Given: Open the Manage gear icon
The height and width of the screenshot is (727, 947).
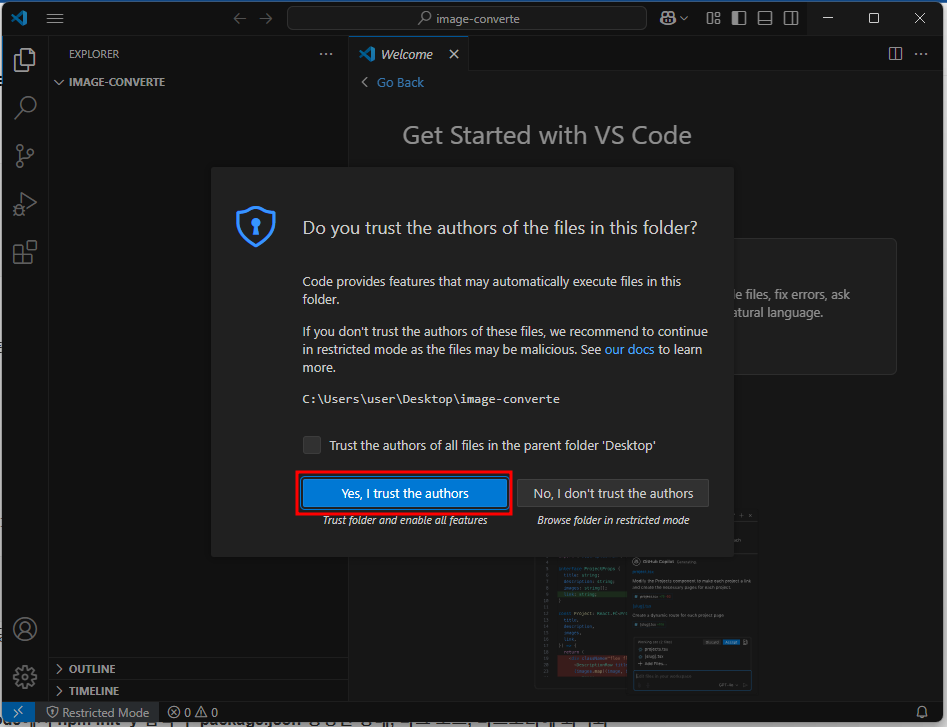Looking at the screenshot, I should pos(25,677).
